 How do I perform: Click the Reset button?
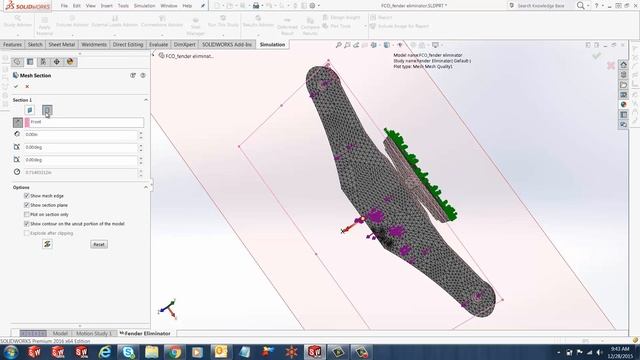99,244
